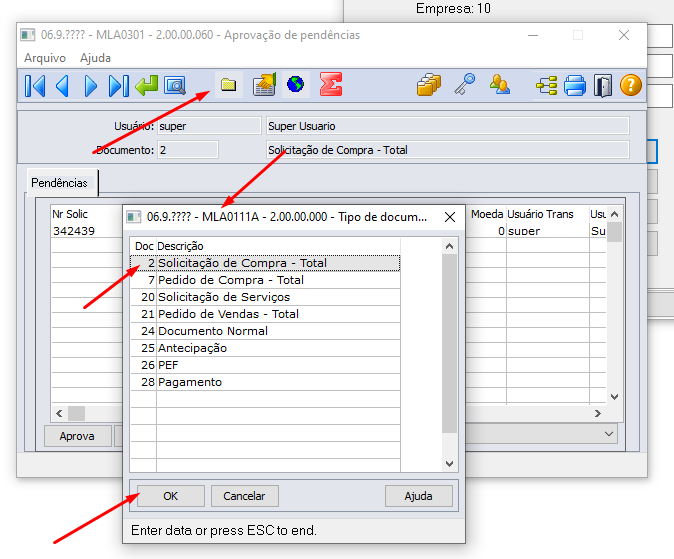Select the PEF row

[x=265, y=365]
